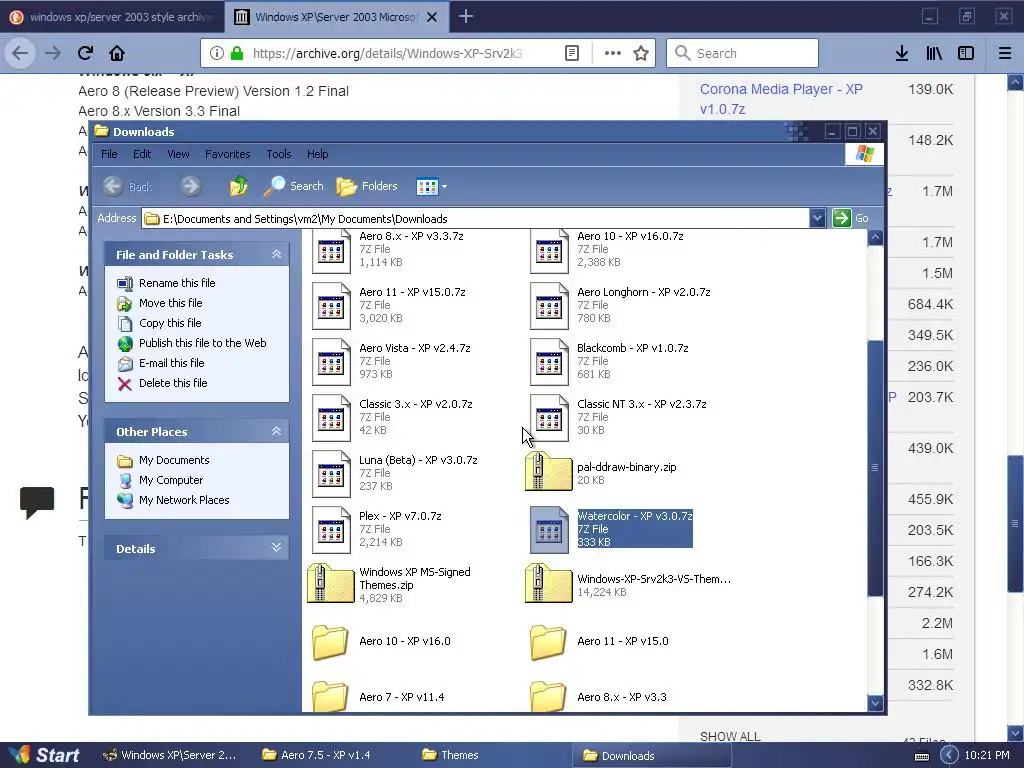Select the Aero 11 - XP v15.0.7z file icon
1024x768 pixels.
tap(331, 306)
